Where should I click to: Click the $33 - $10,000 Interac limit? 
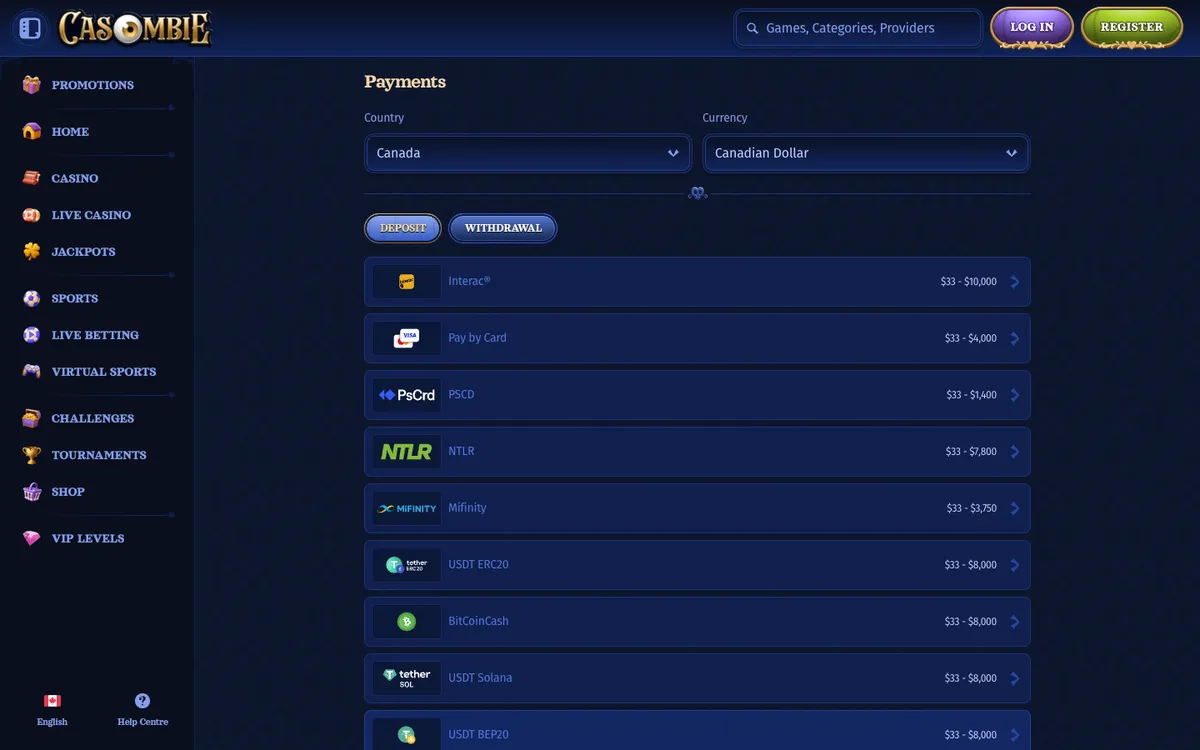(x=968, y=282)
